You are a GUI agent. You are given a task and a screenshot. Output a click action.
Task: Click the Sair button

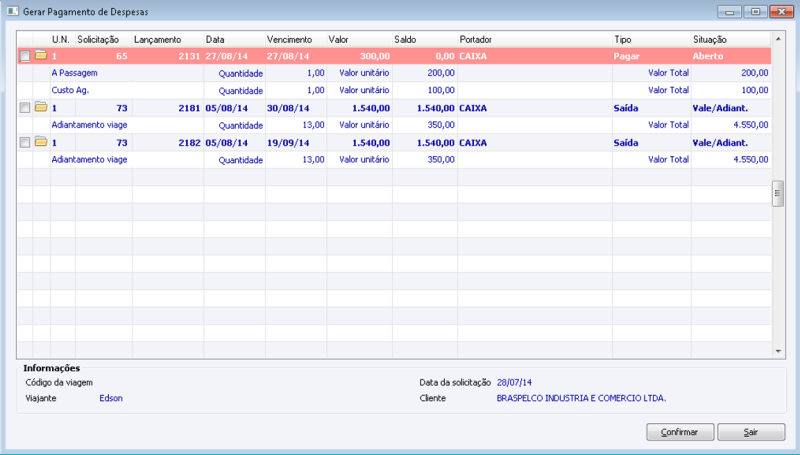click(751, 432)
